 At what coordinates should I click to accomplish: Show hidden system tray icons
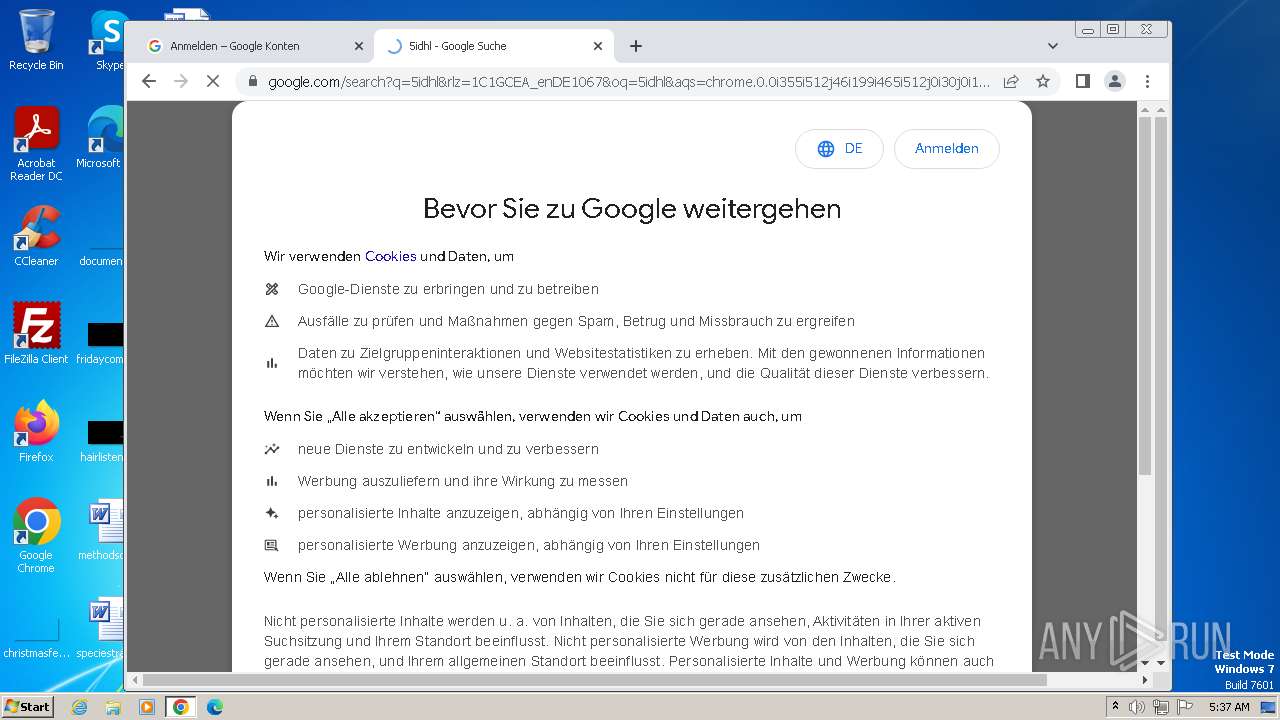tap(1115, 707)
